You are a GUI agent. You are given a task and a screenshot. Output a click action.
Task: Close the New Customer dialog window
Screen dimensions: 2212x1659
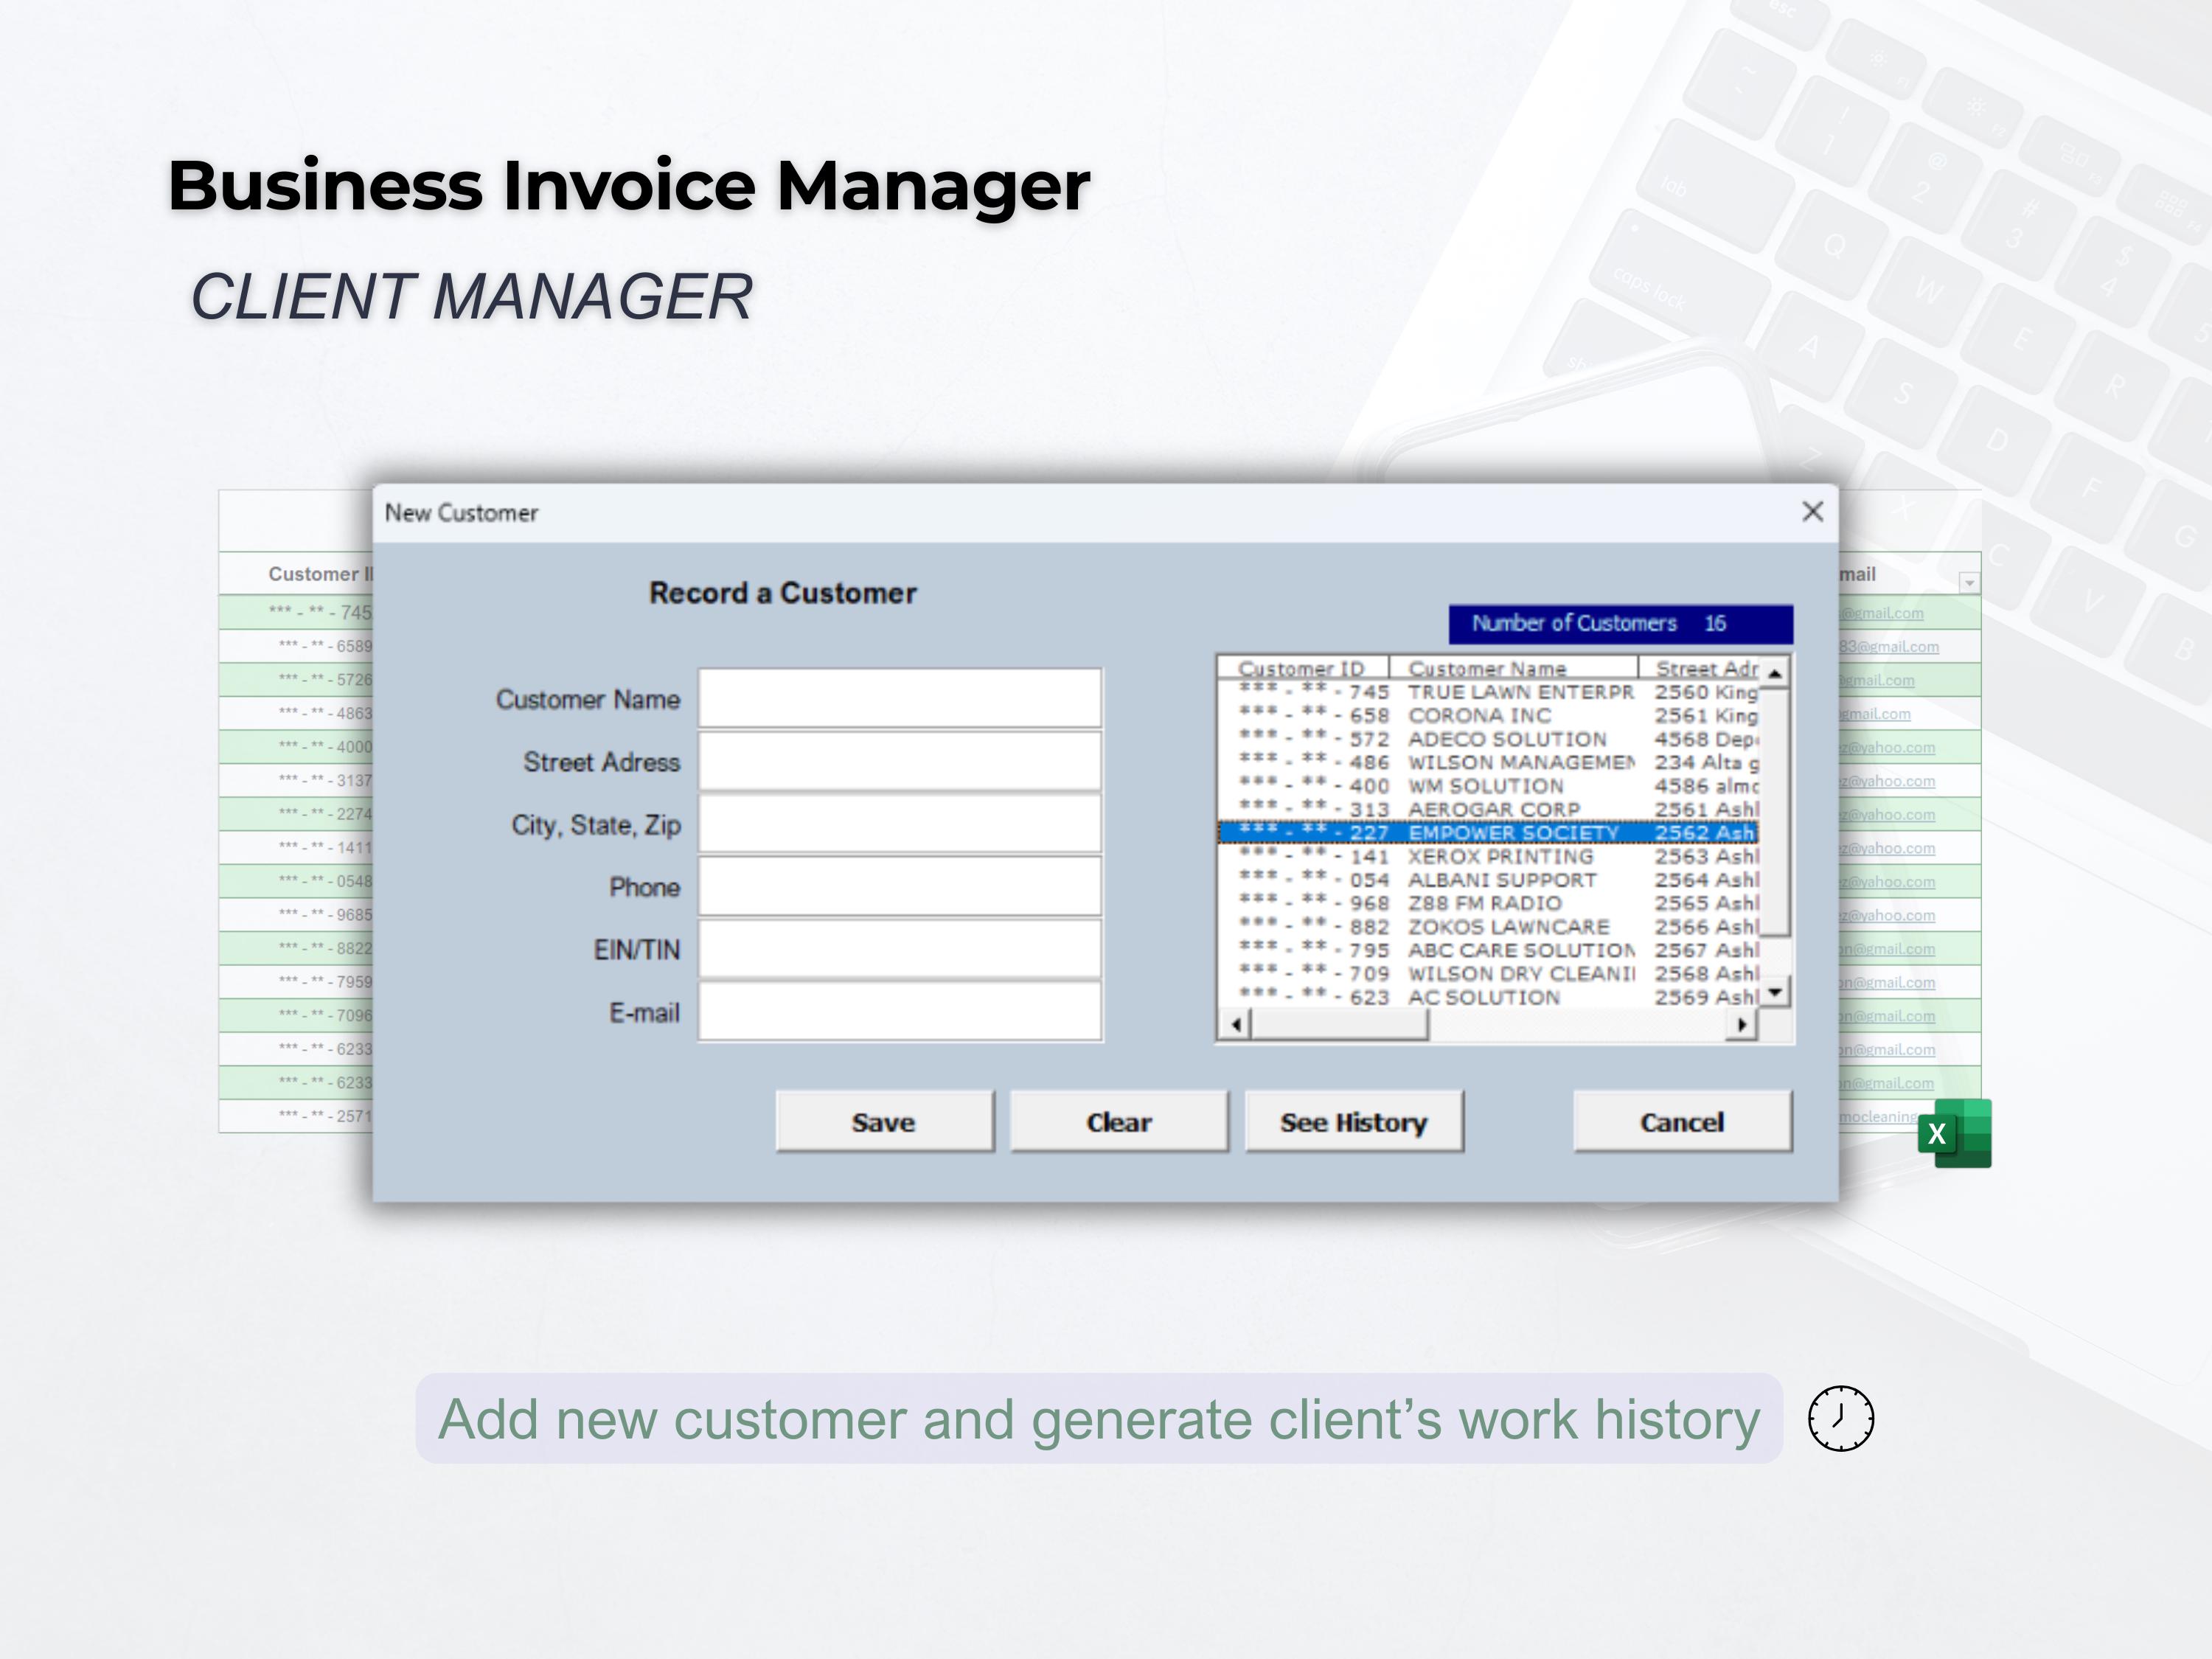[x=1812, y=512]
